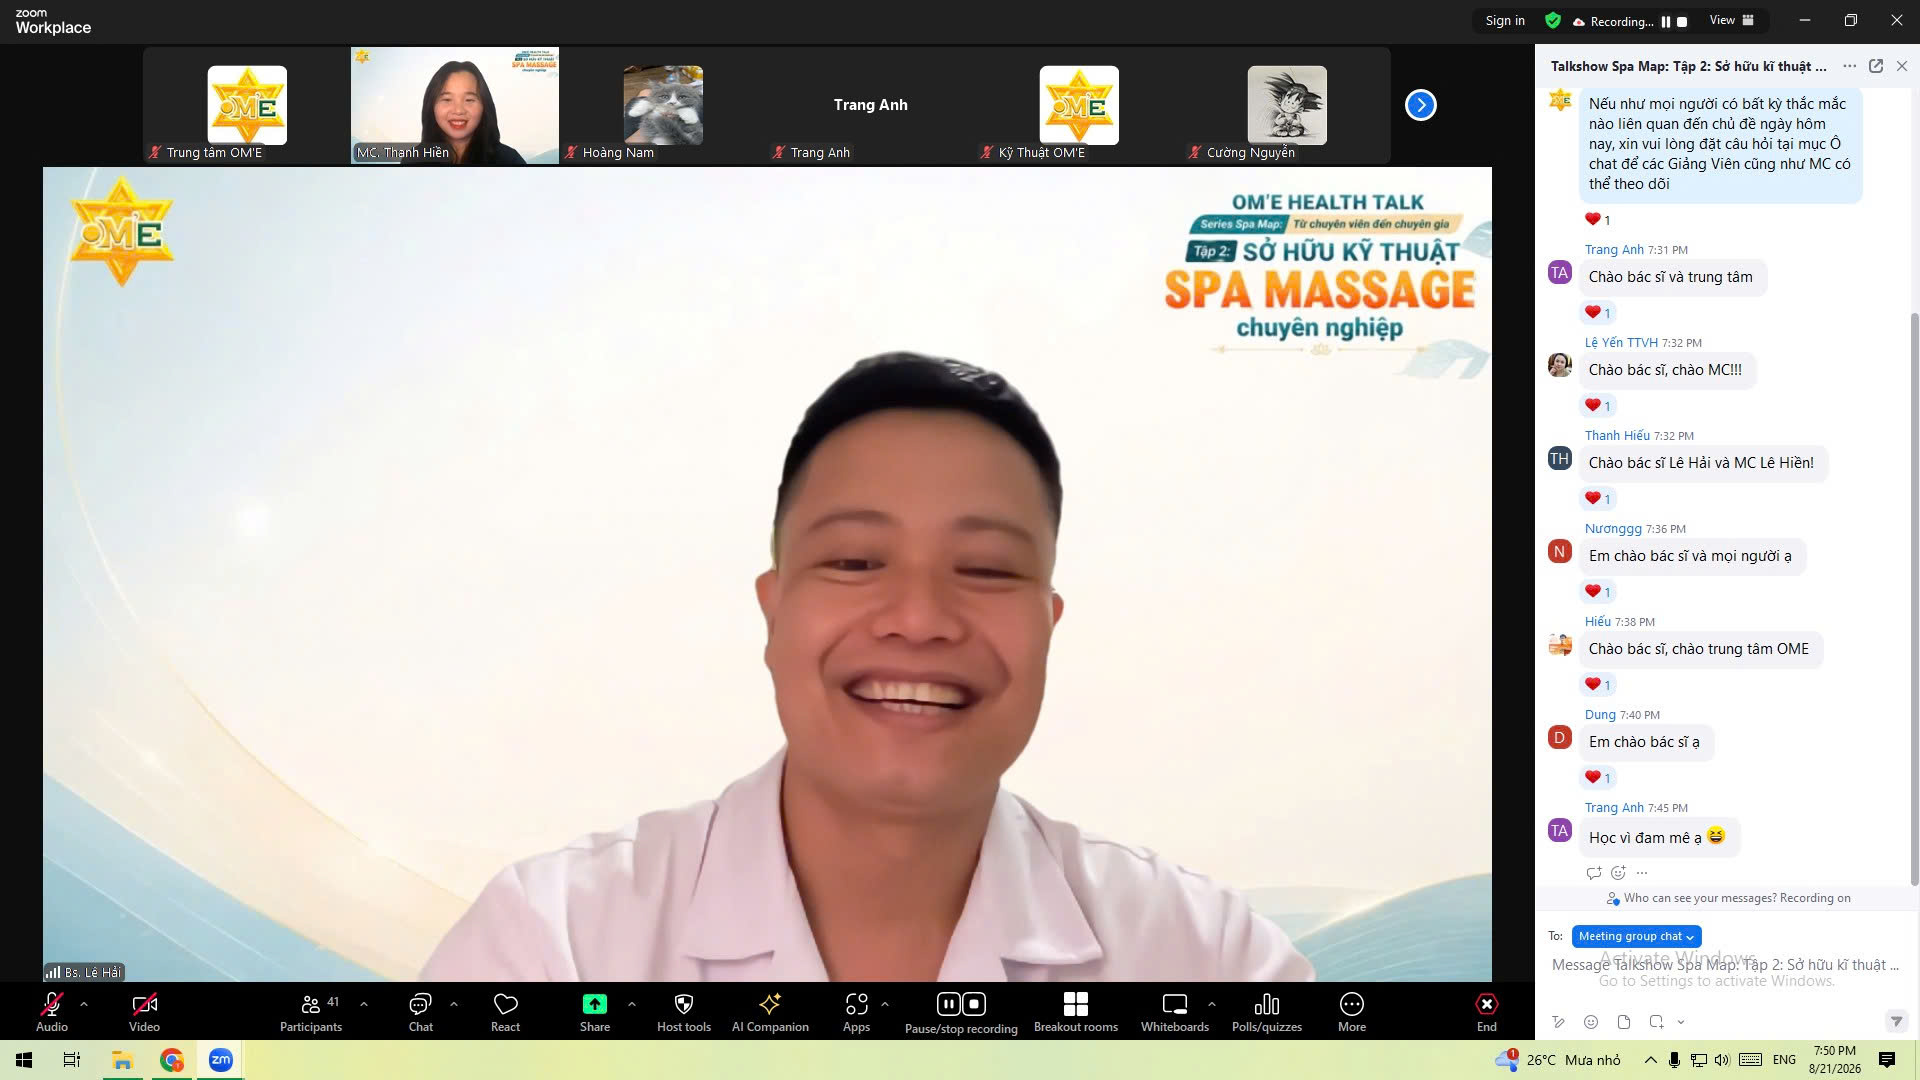
Task: Open Whiteboards
Action: (1175, 1012)
